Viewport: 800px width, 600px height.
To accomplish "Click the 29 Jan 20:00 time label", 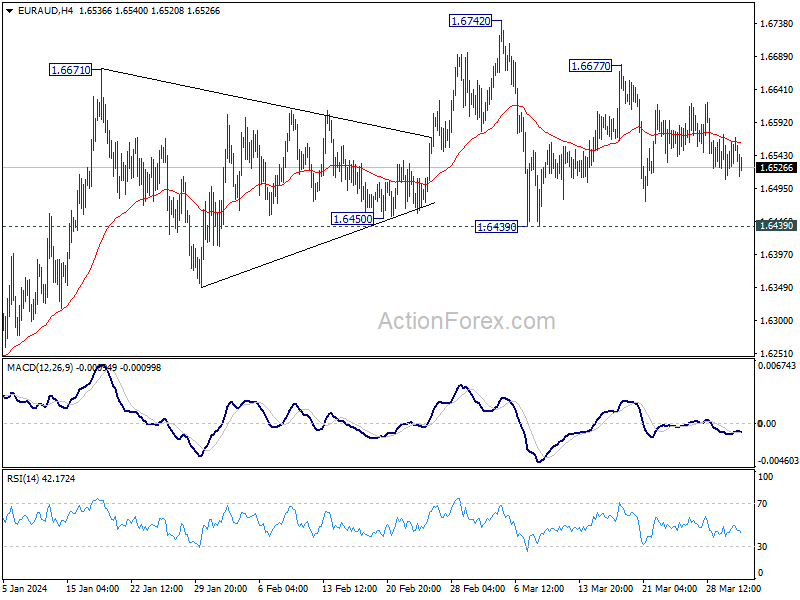I will pyautogui.click(x=220, y=588).
